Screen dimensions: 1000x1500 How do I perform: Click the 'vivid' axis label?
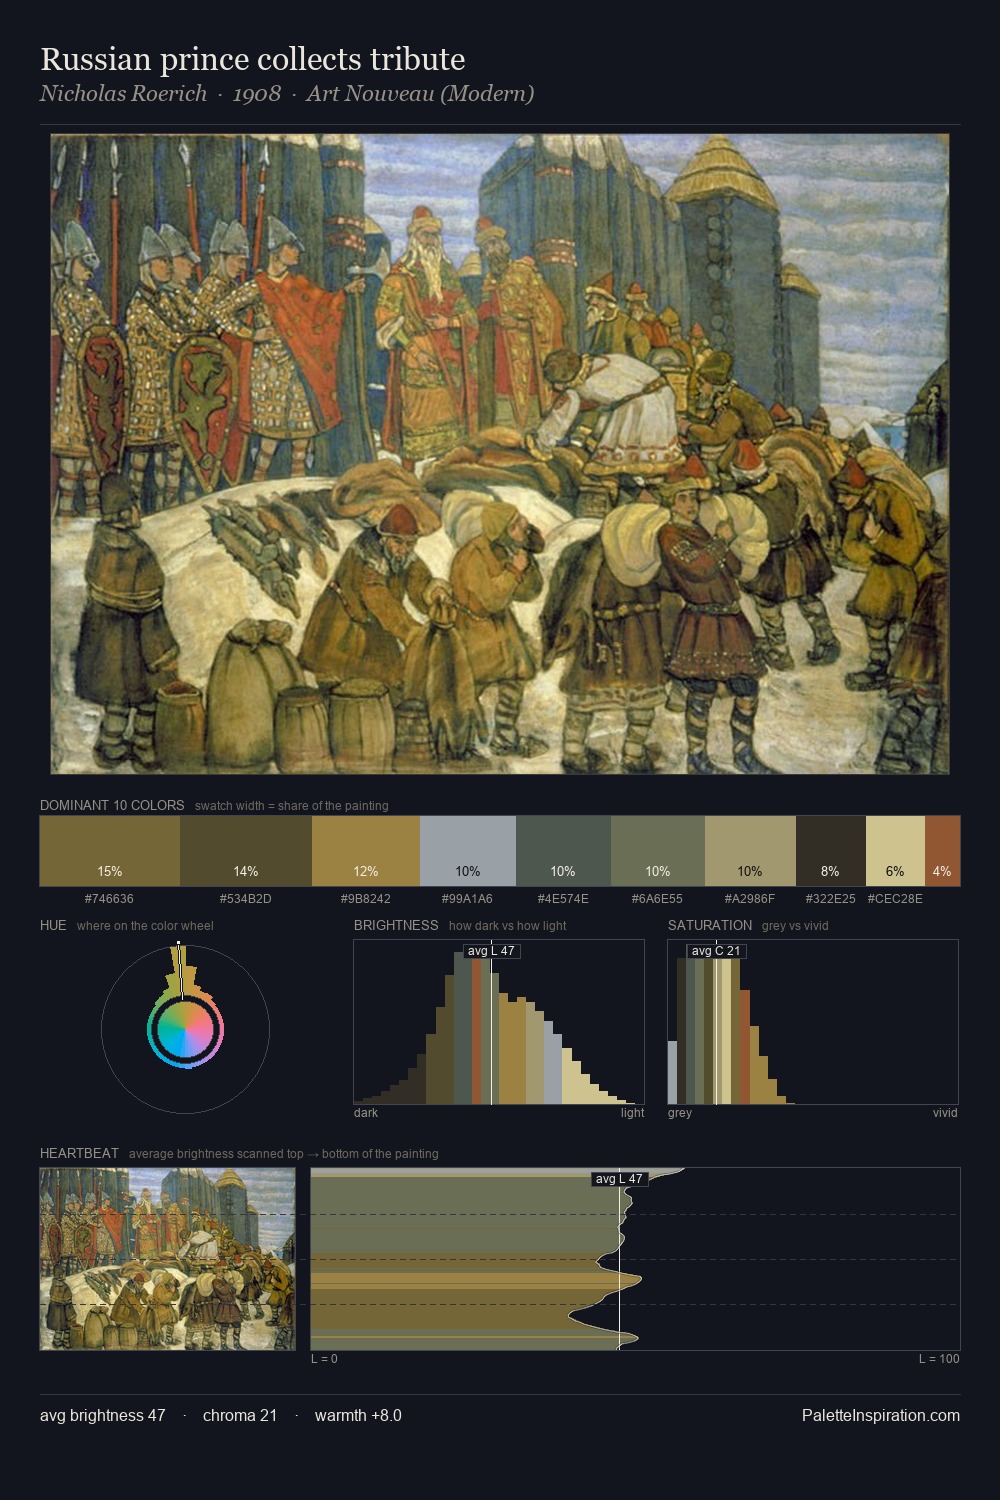[x=945, y=1113]
